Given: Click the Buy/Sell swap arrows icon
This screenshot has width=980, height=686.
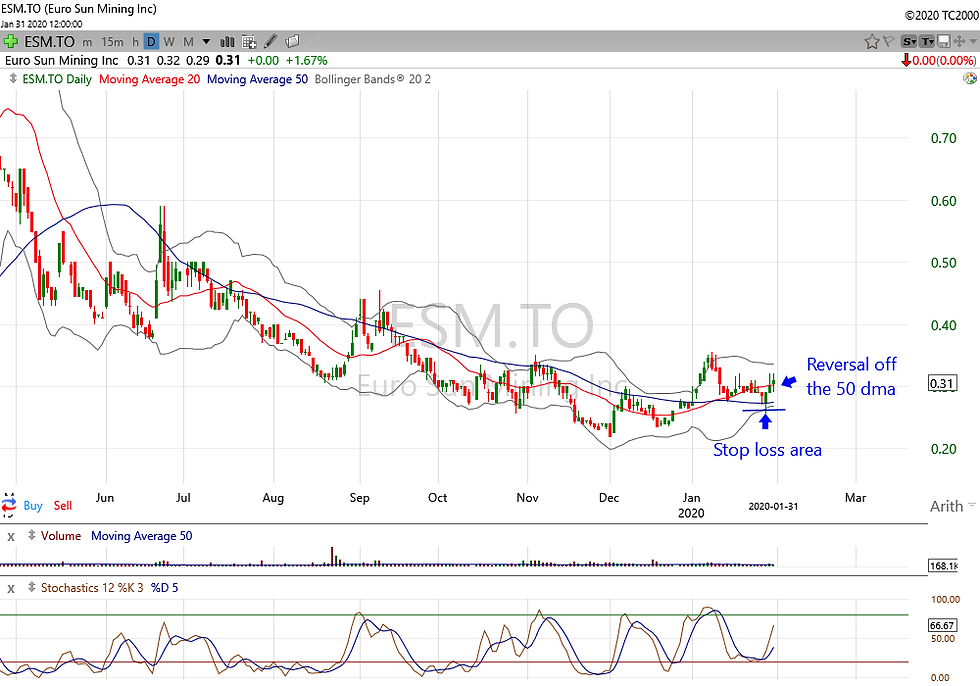Looking at the screenshot, I should point(9,505).
